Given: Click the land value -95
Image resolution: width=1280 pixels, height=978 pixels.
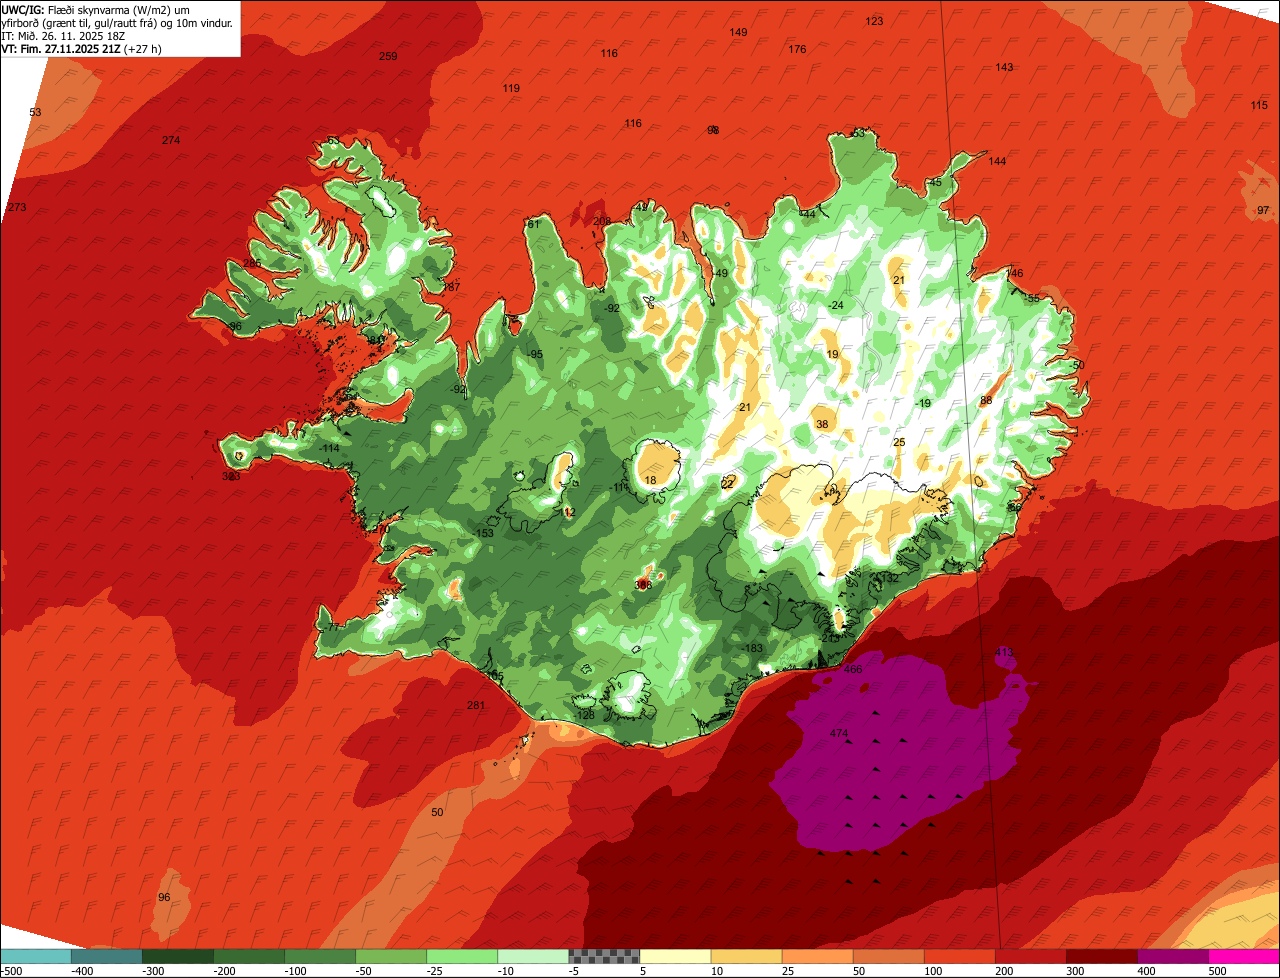Looking at the screenshot, I should [x=535, y=354].
